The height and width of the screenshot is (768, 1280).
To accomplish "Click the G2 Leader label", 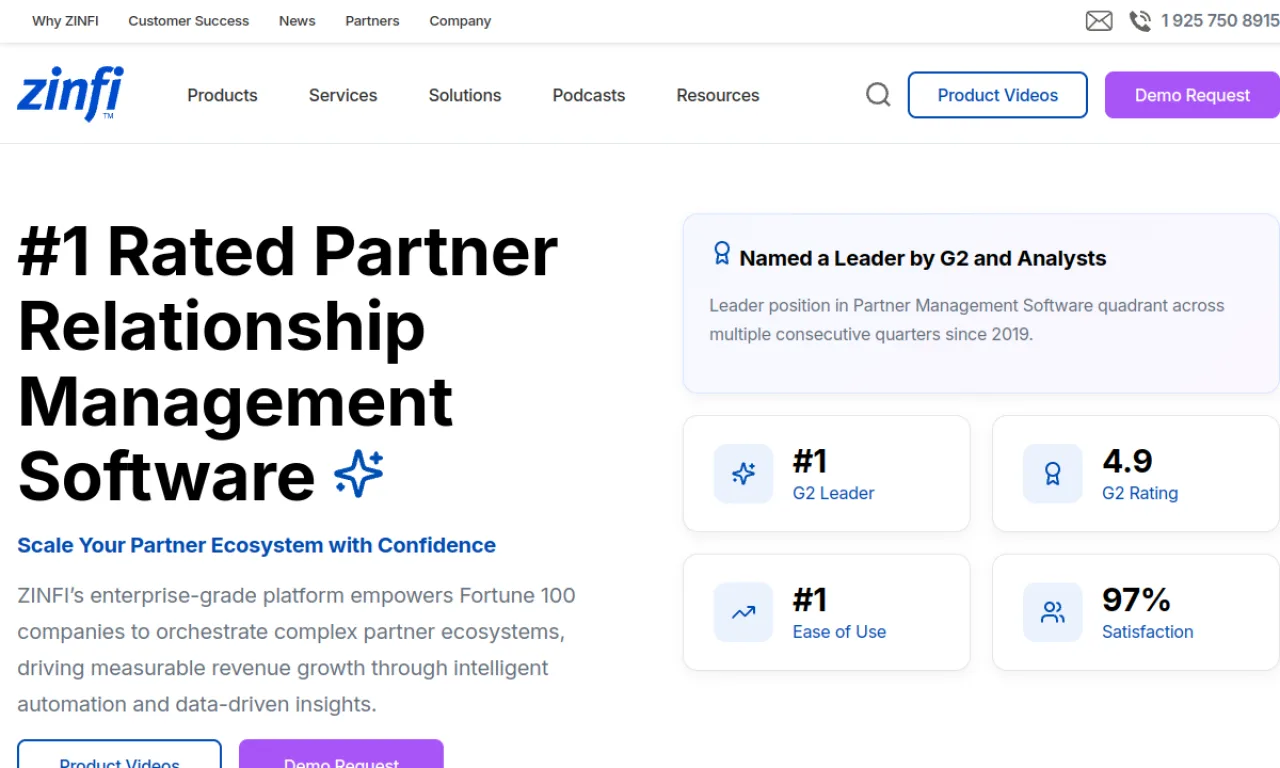I will click(833, 493).
